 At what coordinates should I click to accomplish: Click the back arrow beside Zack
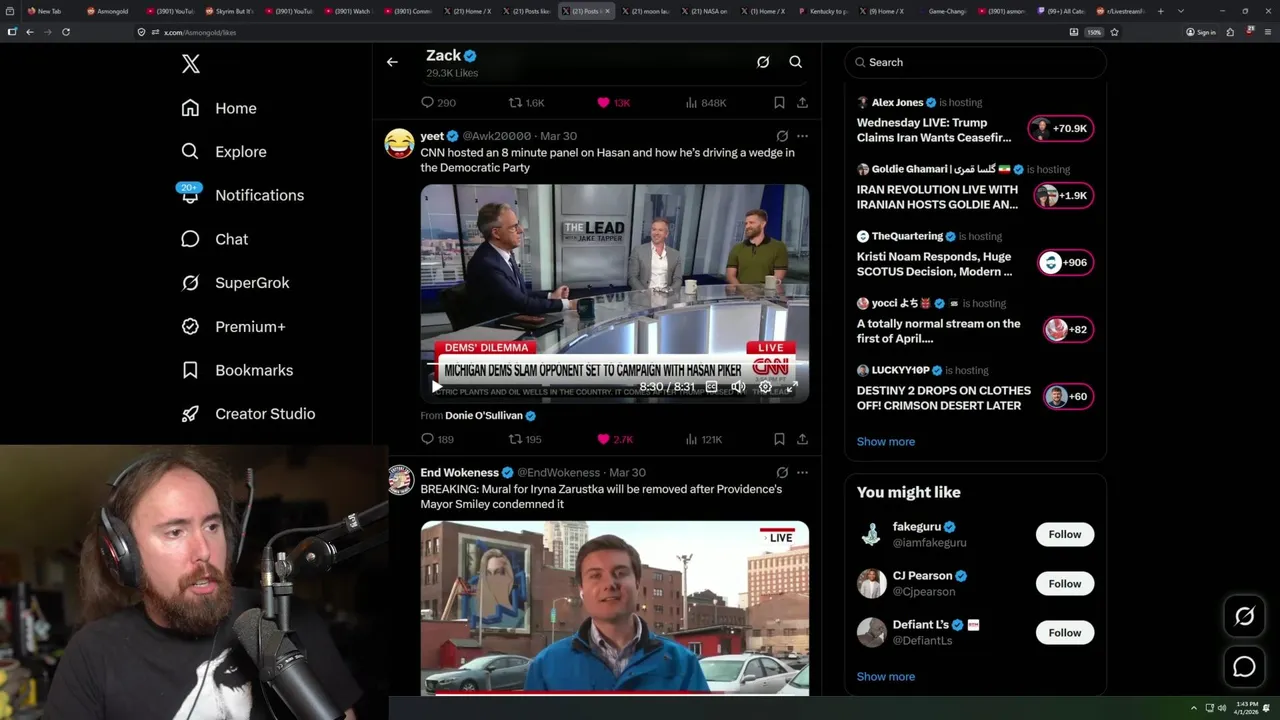tap(392, 62)
